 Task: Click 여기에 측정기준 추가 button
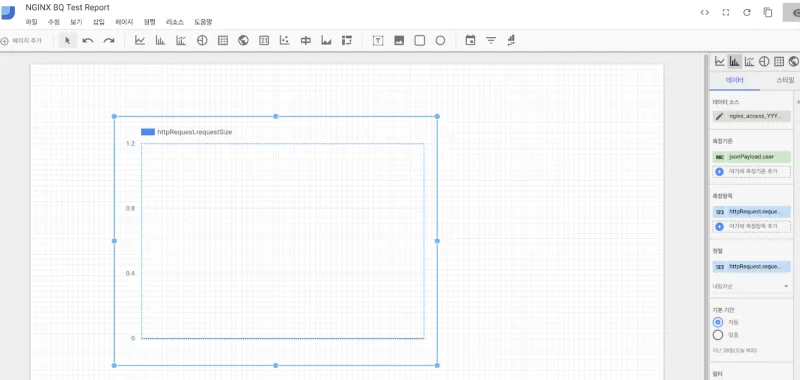[x=752, y=172]
